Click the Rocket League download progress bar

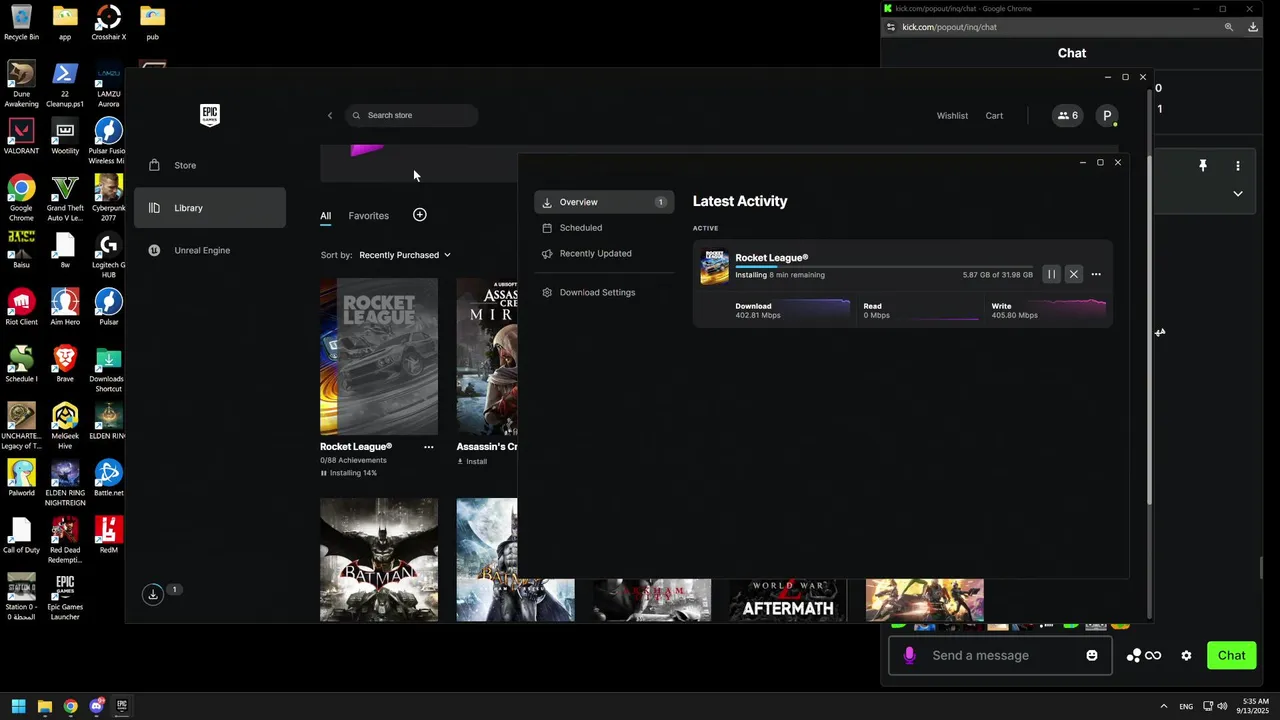(884, 267)
